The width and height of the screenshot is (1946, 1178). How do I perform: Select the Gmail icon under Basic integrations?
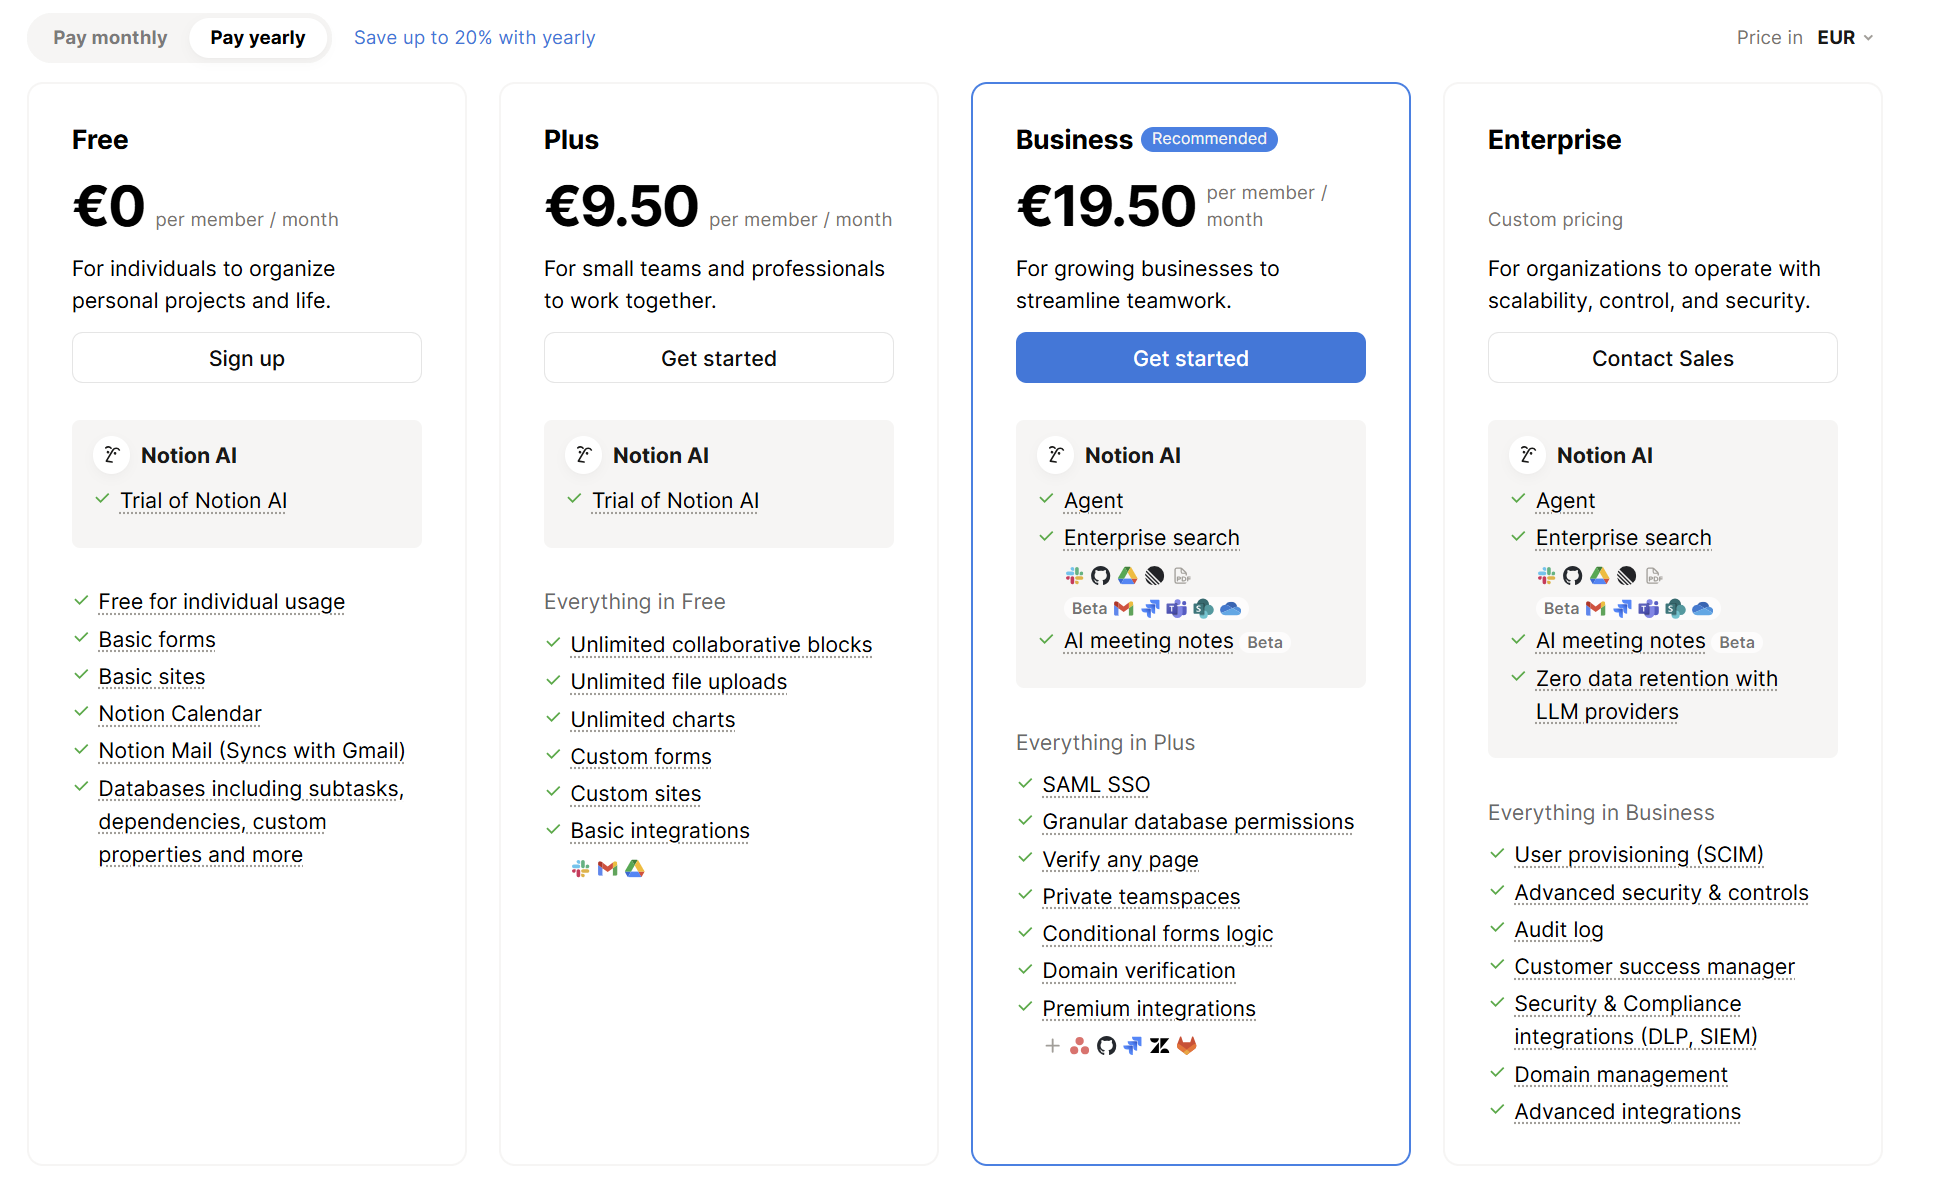pos(607,868)
